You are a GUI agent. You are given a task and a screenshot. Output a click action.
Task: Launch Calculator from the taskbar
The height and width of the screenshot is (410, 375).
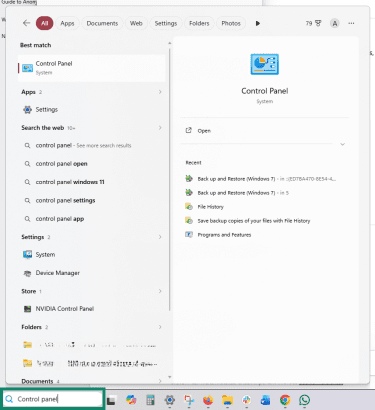pyautogui.click(x=150, y=400)
